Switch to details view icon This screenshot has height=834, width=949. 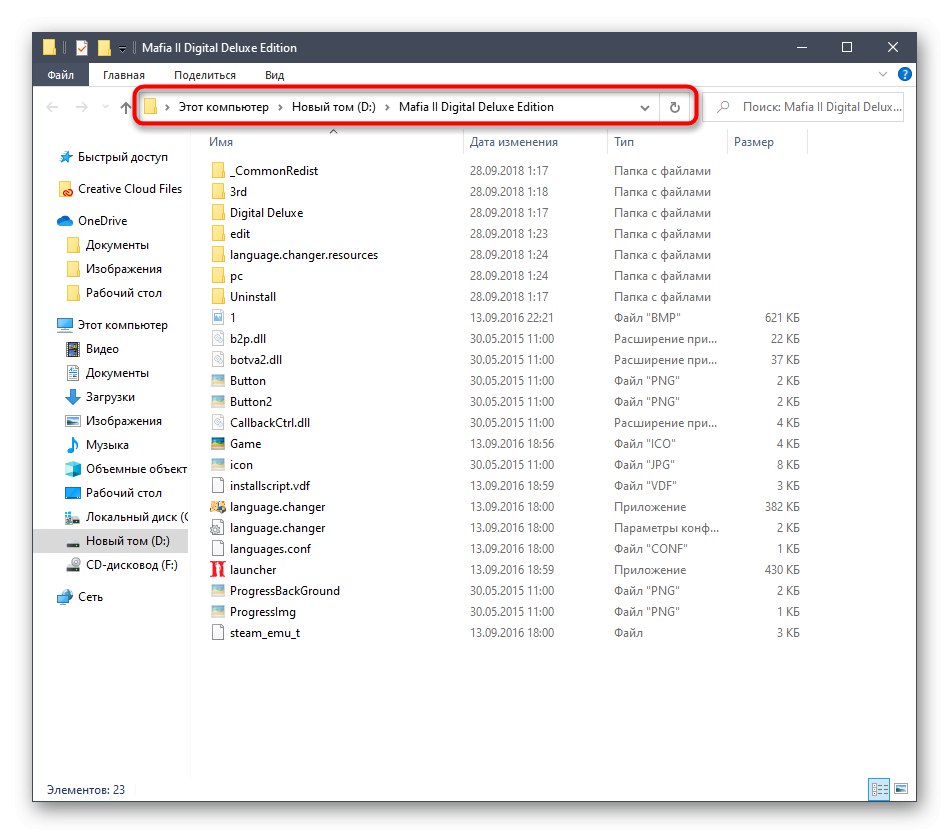pyautogui.click(x=879, y=789)
